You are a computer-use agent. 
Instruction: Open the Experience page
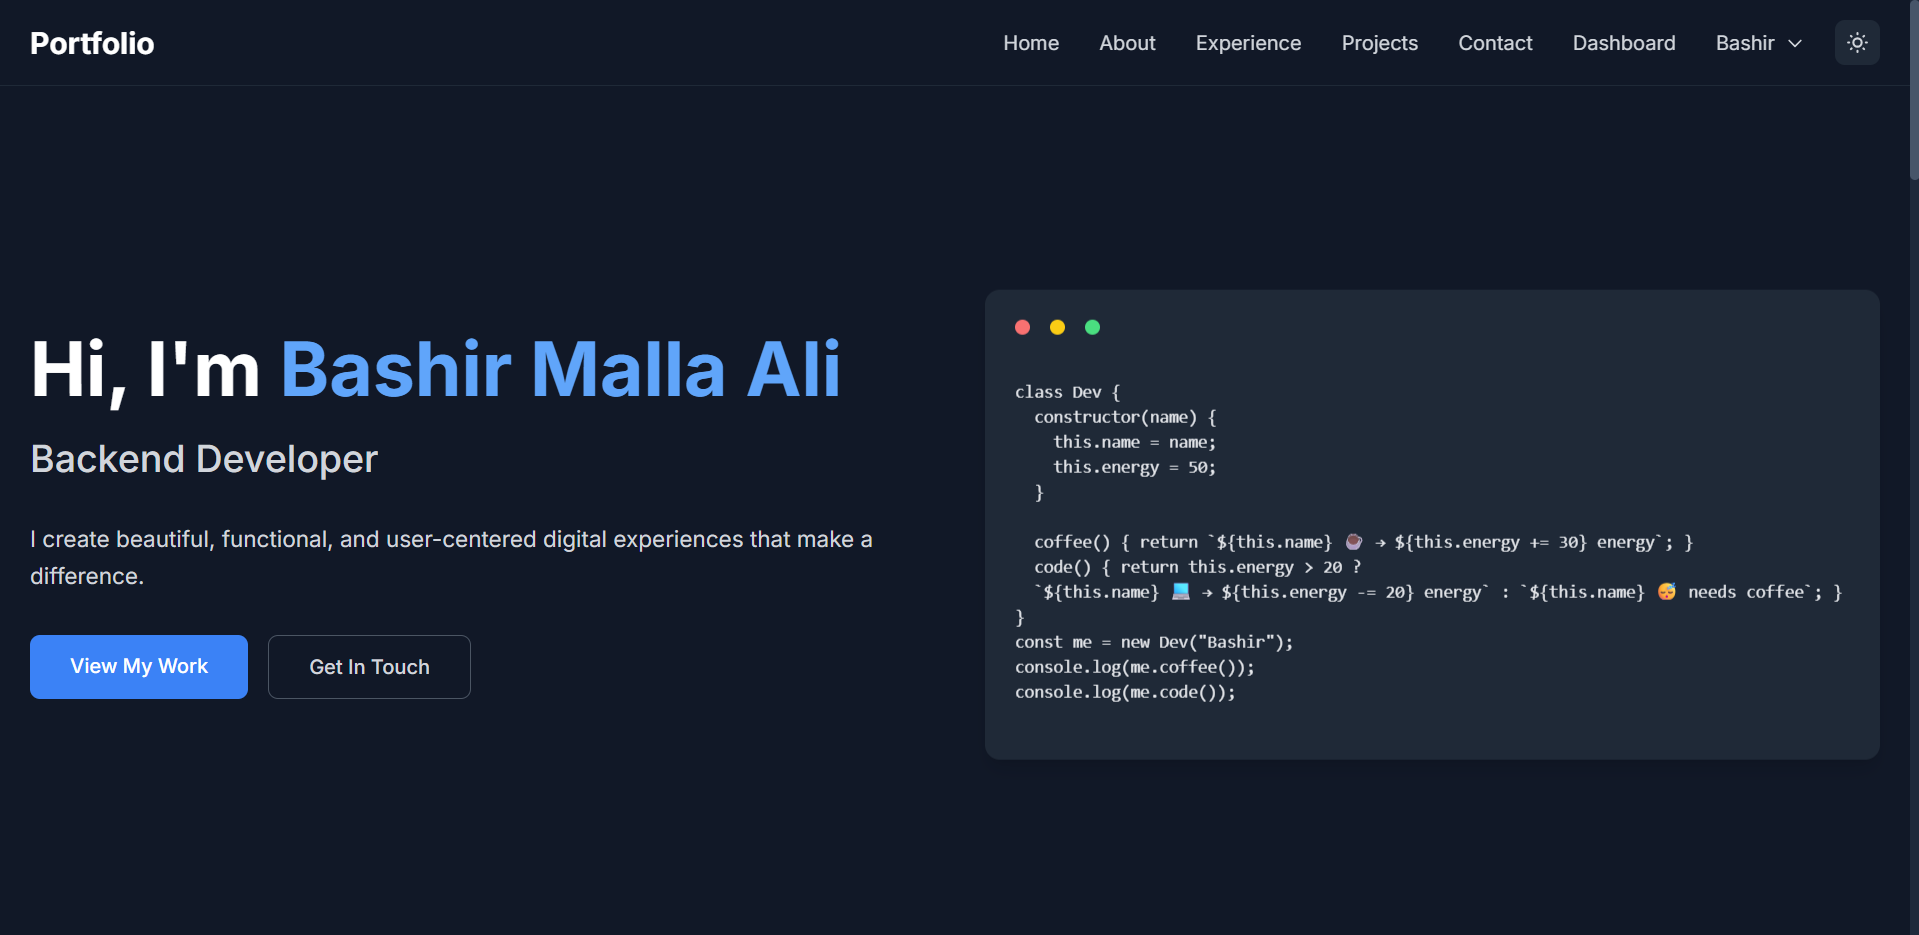pos(1247,42)
